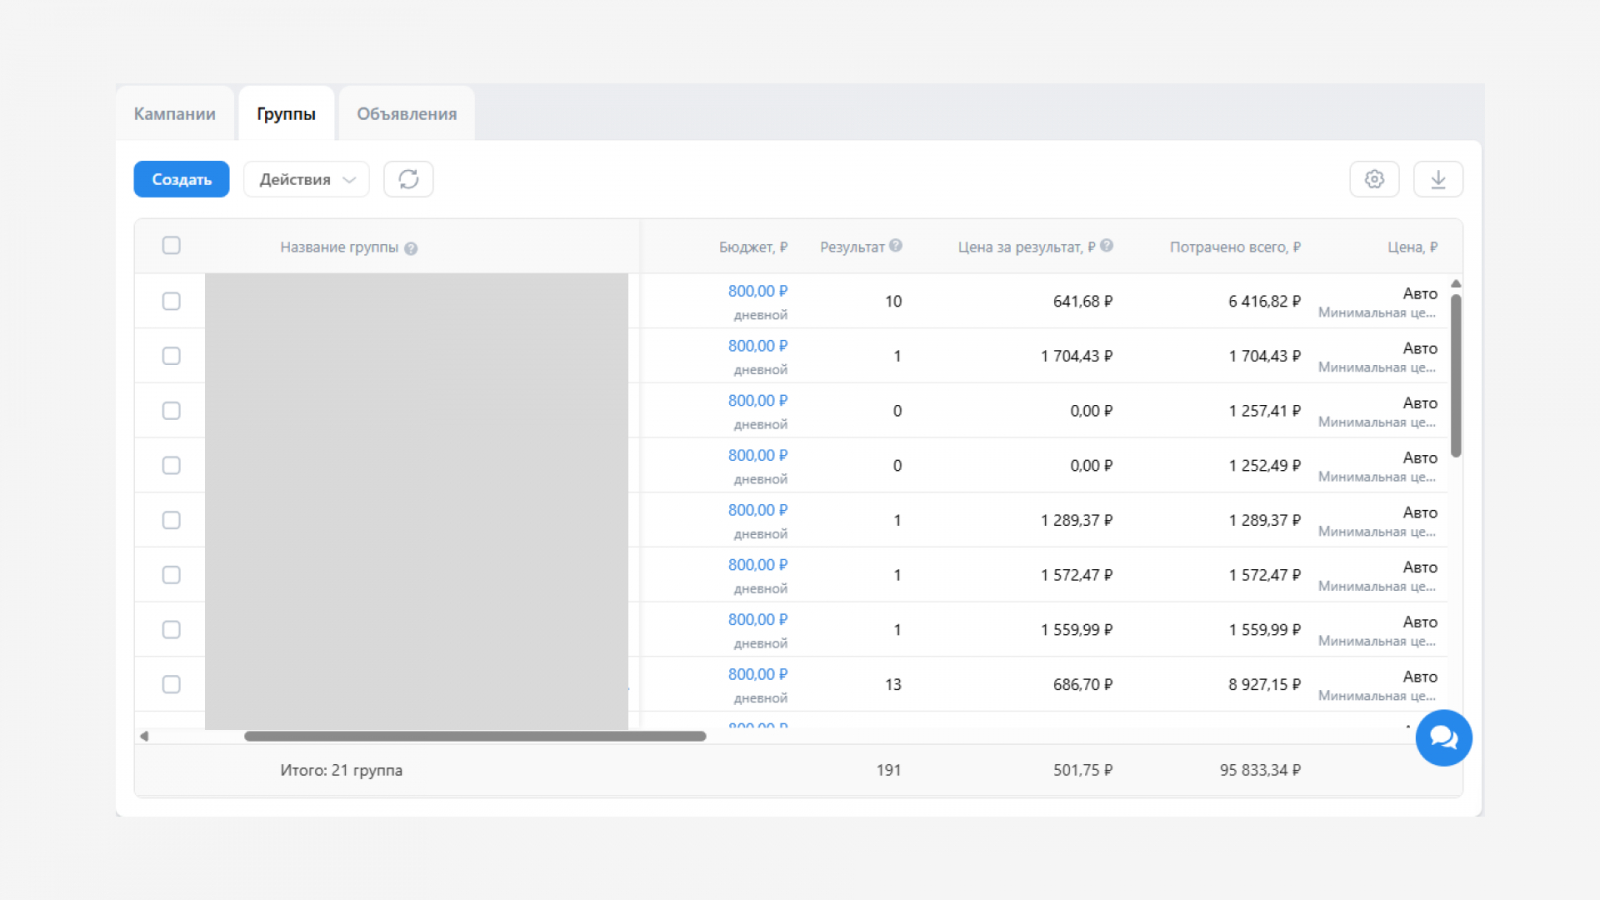Switch to the Объявления tab
The width and height of the screenshot is (1600, 900).
coord(406,114)
